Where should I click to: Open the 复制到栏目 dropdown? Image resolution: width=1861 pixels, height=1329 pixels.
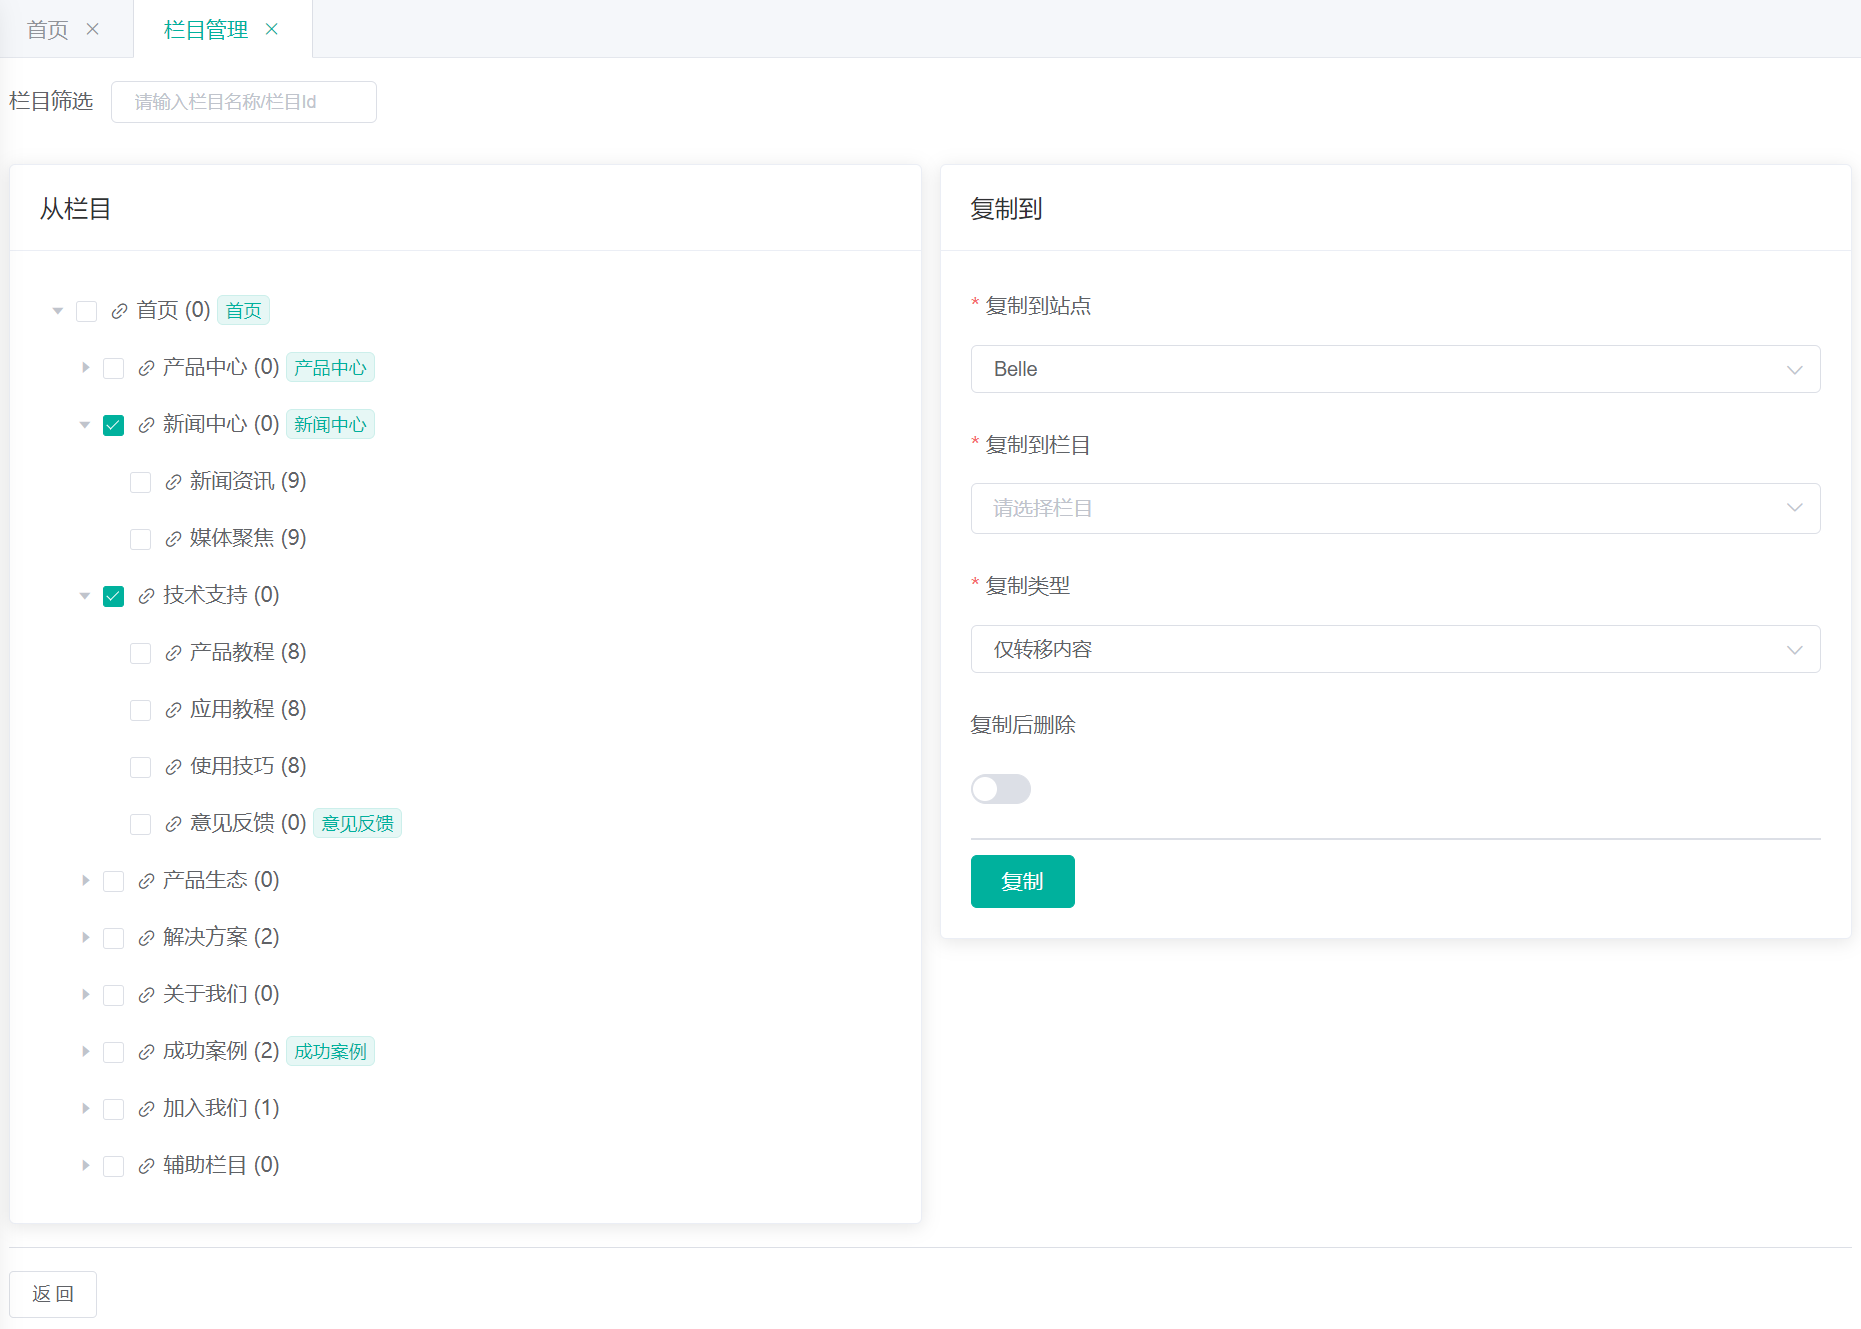click(x=1394, y=508)
